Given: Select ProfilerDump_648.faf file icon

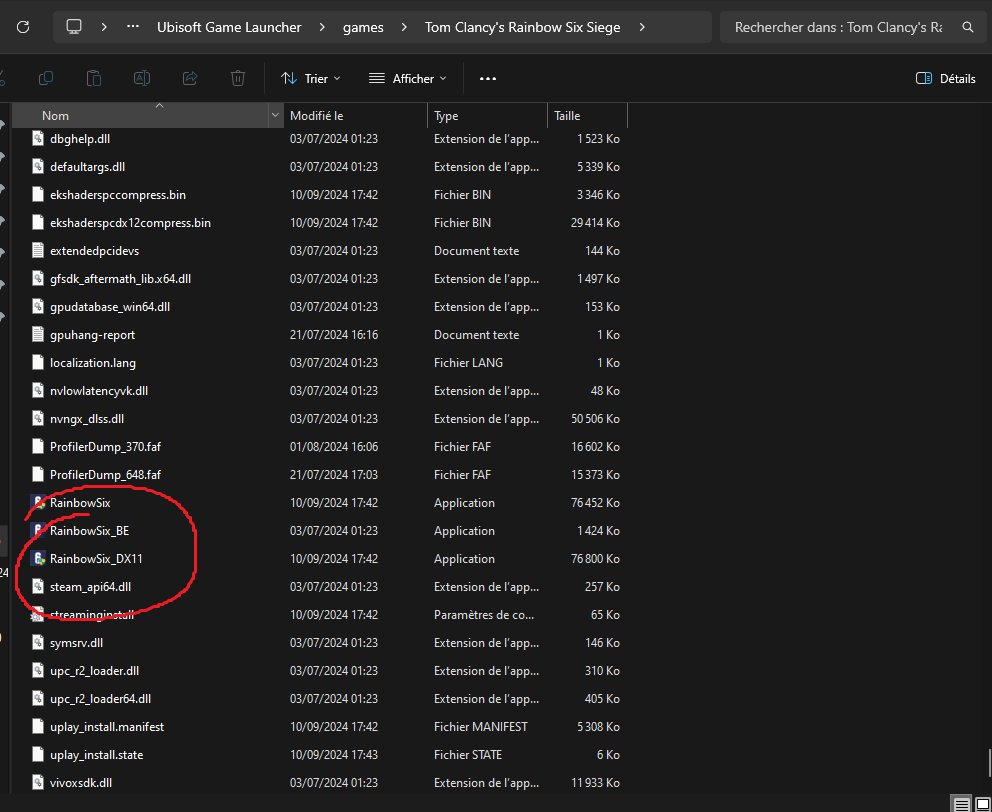Looking at the screenshot, I should click(x=39, y=475).
